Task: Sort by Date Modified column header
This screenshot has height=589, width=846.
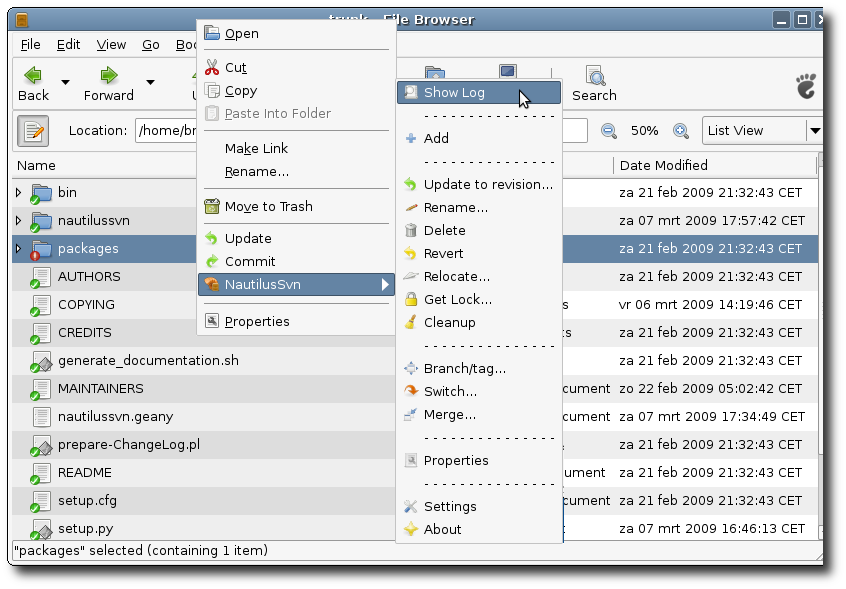Action: point(715,166)
